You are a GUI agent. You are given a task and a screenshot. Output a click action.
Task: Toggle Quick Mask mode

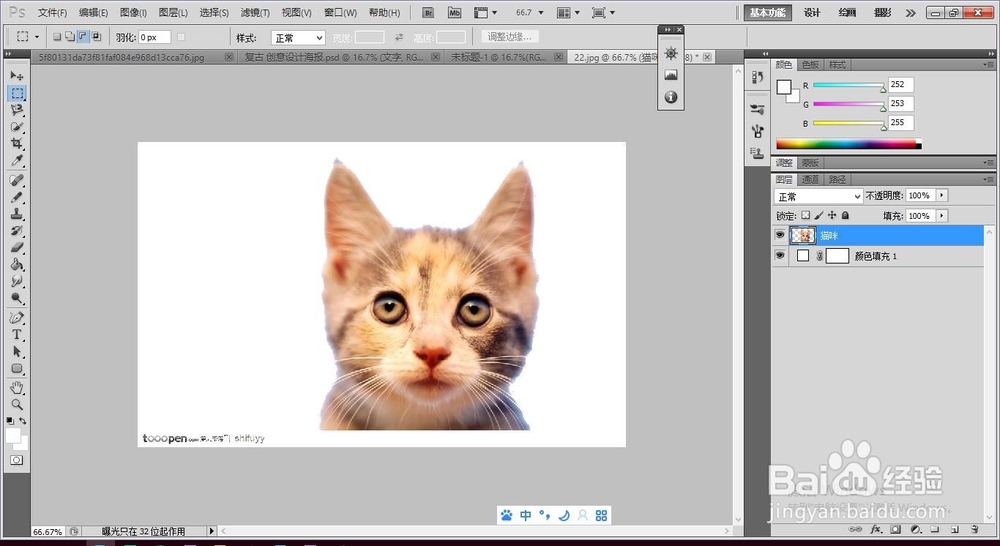click(17, 460)
